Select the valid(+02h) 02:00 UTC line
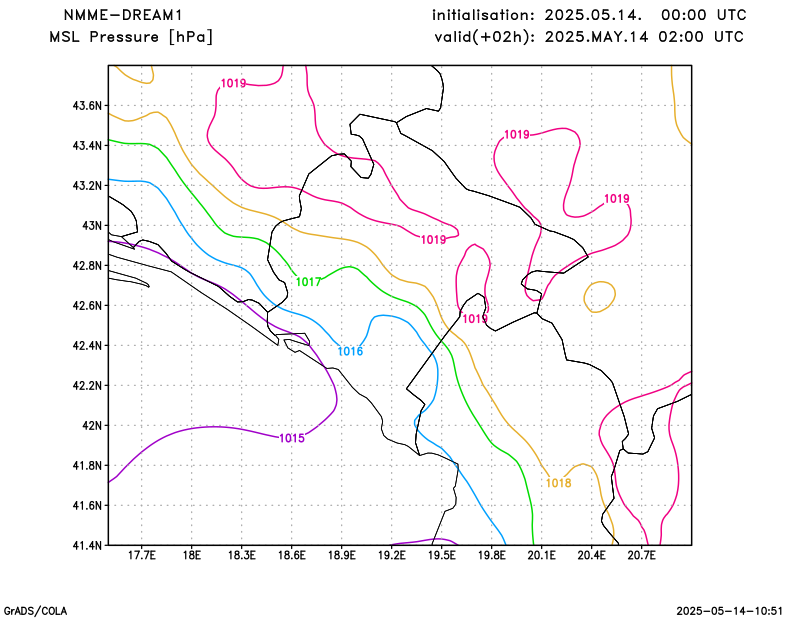Viewport: 800px width, 618px height. click(x=589, y=37)
